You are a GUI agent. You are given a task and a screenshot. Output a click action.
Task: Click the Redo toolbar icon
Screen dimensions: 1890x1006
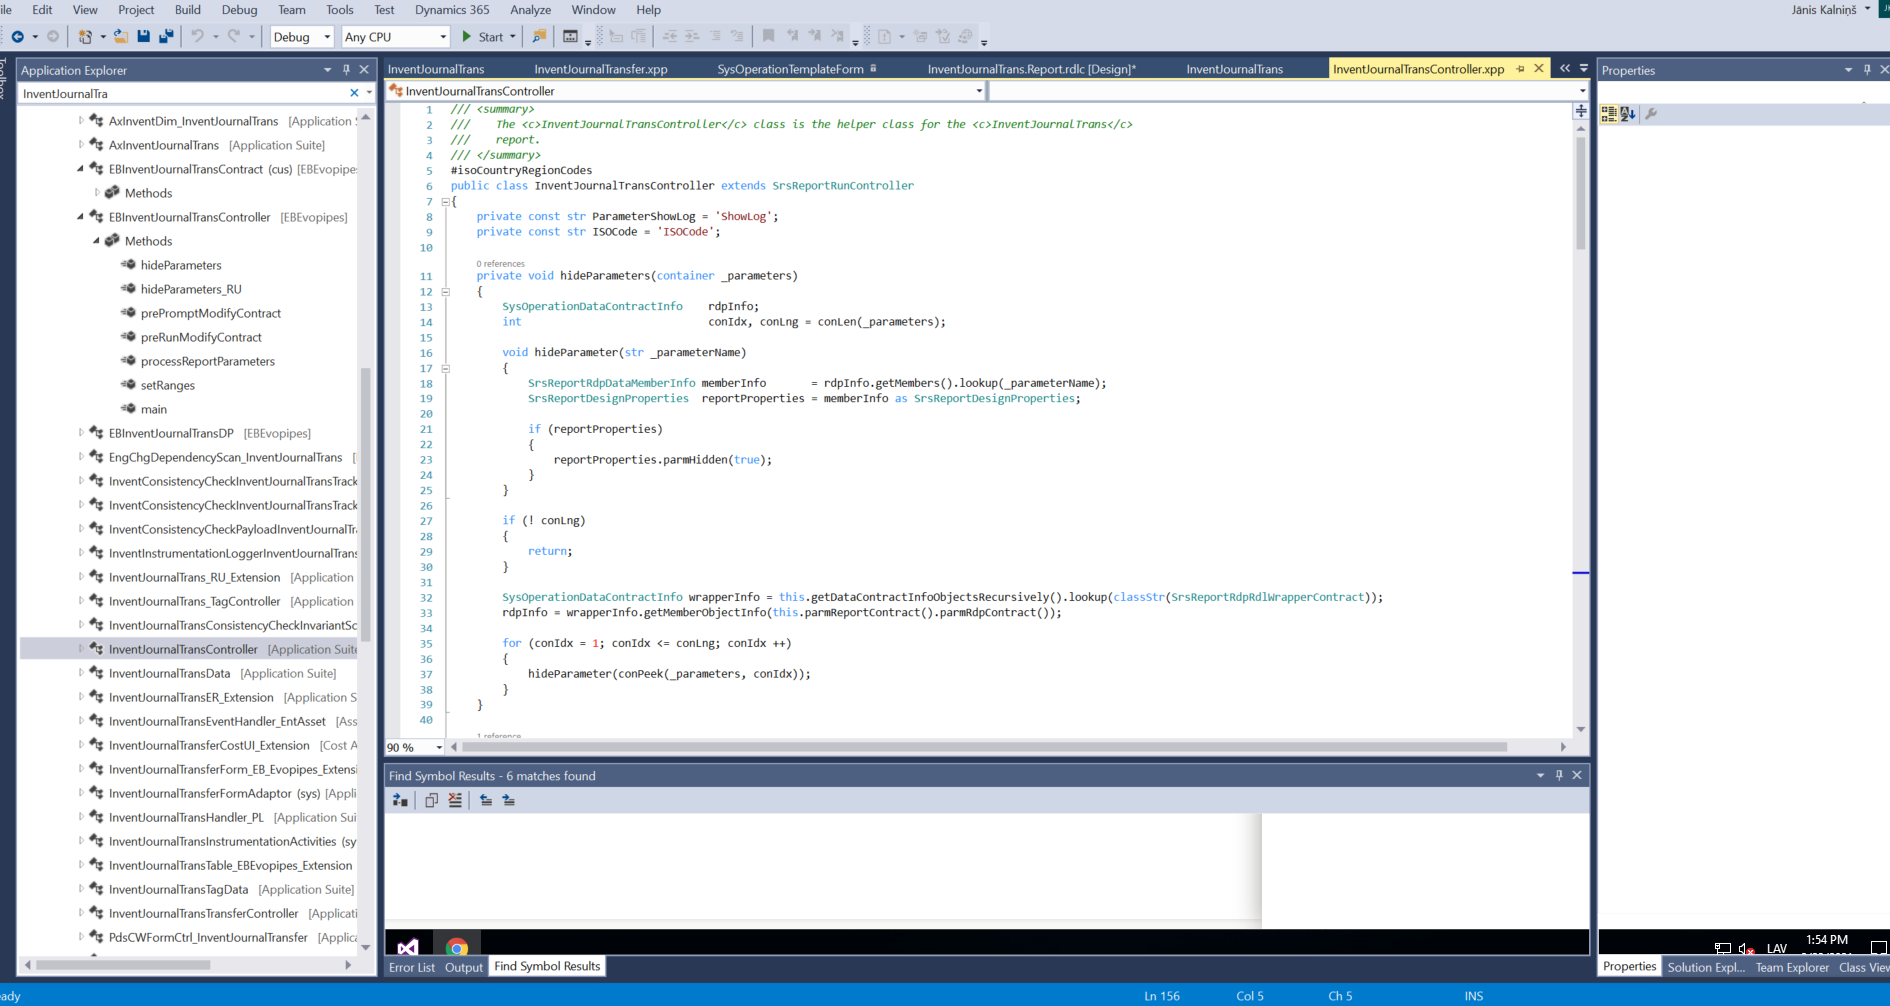point(234,37)
